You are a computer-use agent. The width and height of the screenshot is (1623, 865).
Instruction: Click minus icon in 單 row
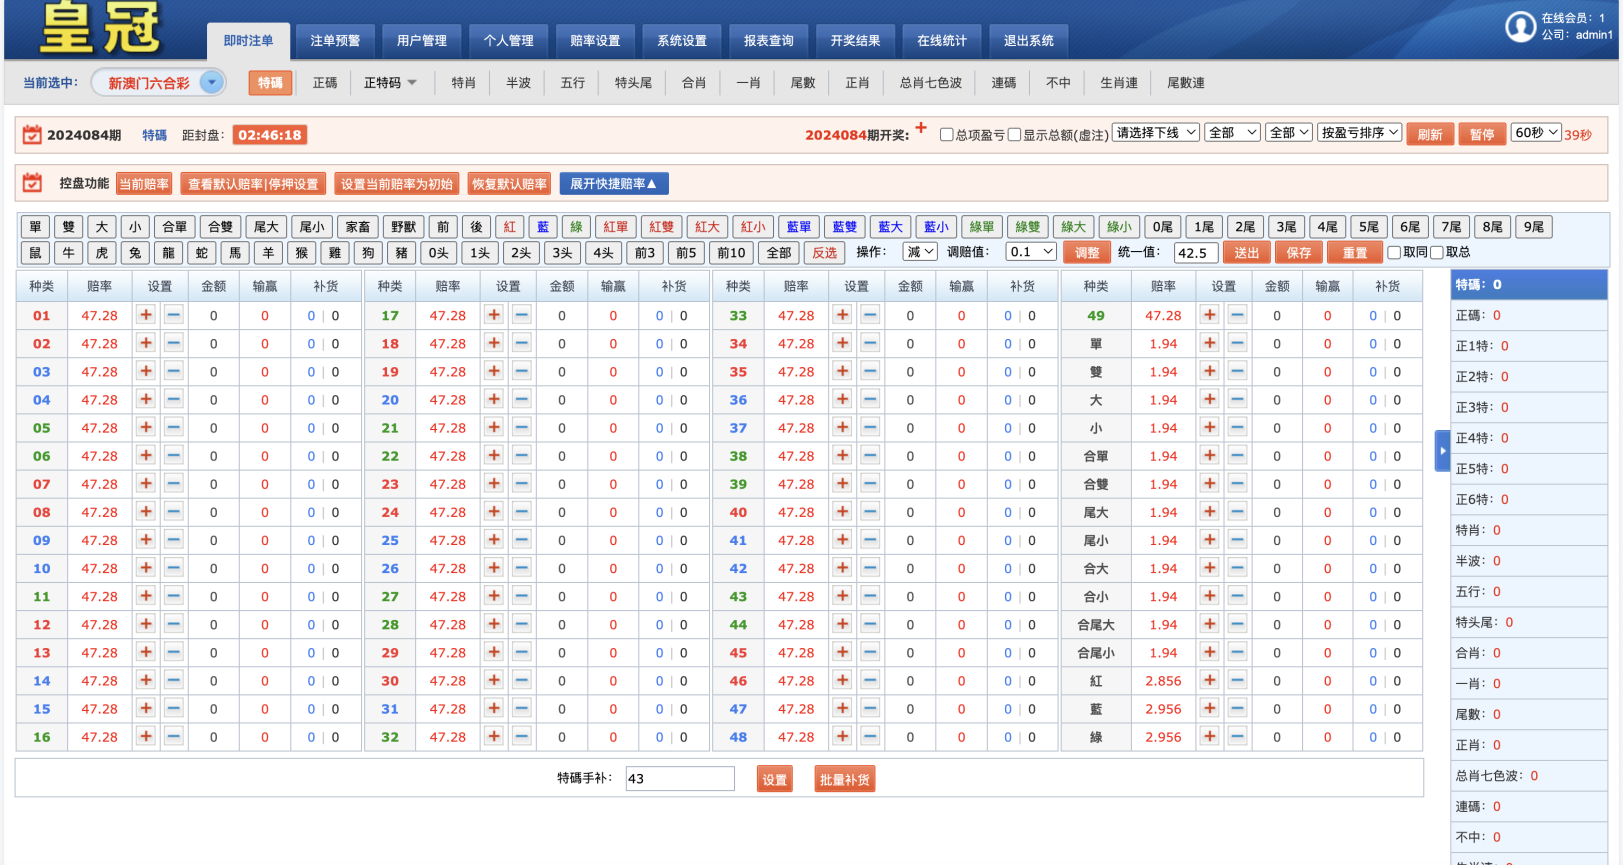(1238, 343)
